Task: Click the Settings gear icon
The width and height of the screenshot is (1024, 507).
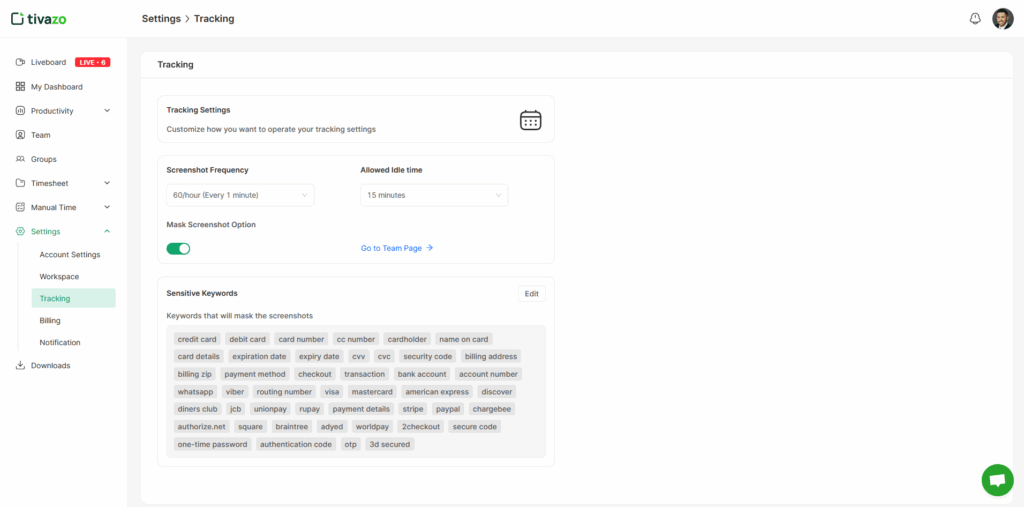Action: coord(20,232)
